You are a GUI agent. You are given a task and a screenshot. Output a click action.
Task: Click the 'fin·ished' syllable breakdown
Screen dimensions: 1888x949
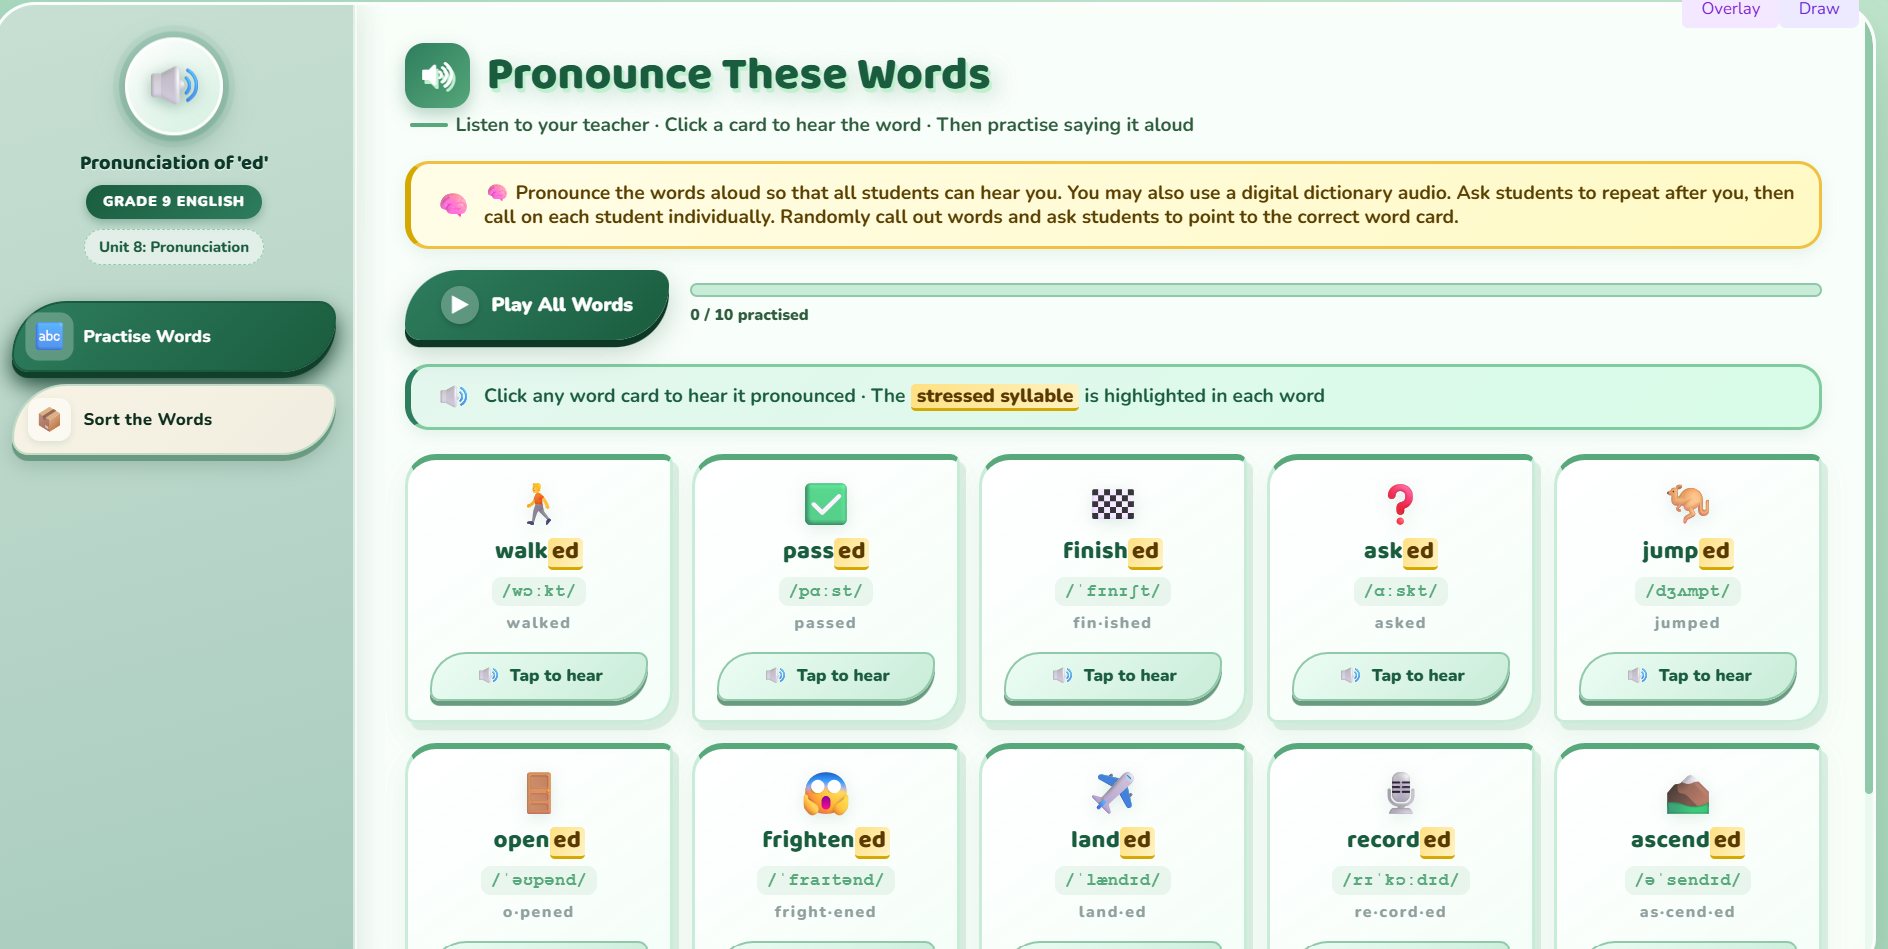pyautogui.click(x=1112, y=623)
